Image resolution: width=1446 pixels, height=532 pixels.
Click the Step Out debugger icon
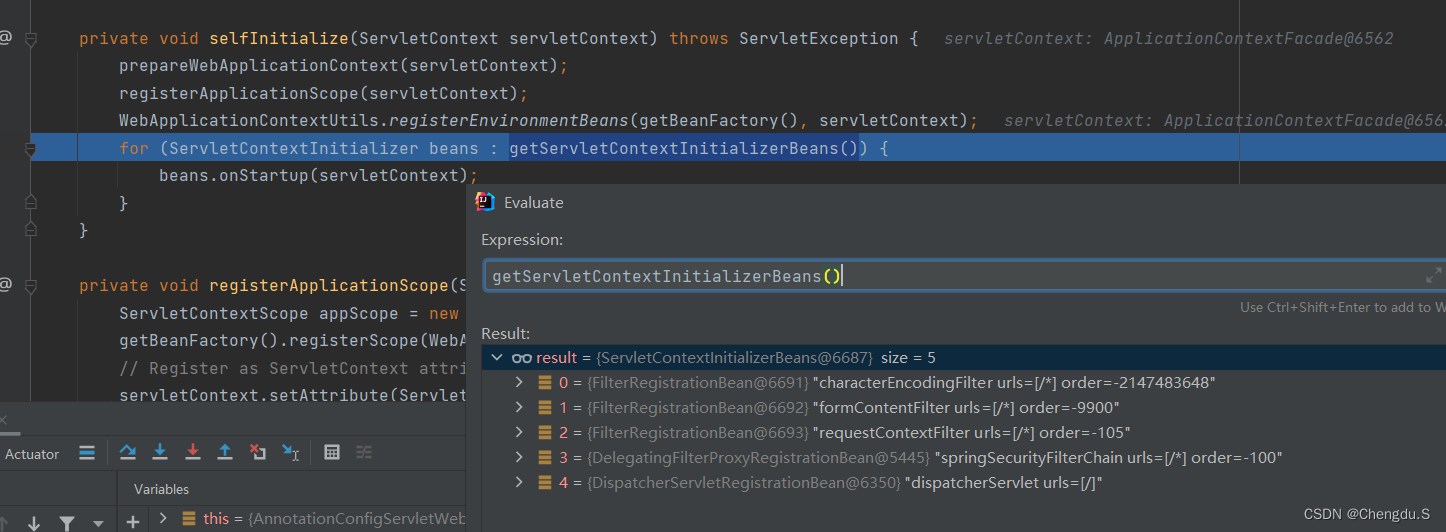225,453
